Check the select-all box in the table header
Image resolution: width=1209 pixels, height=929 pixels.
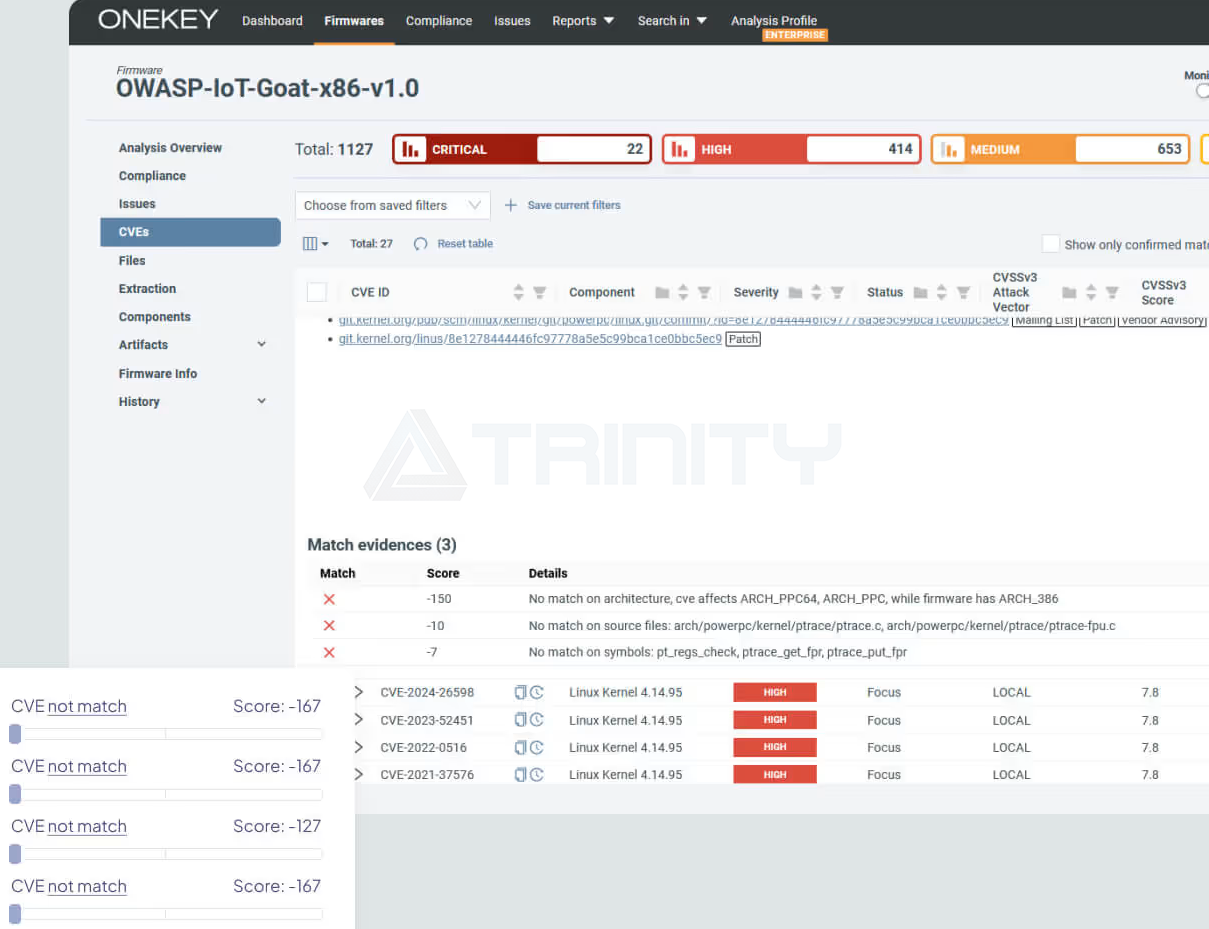(317, 292)
